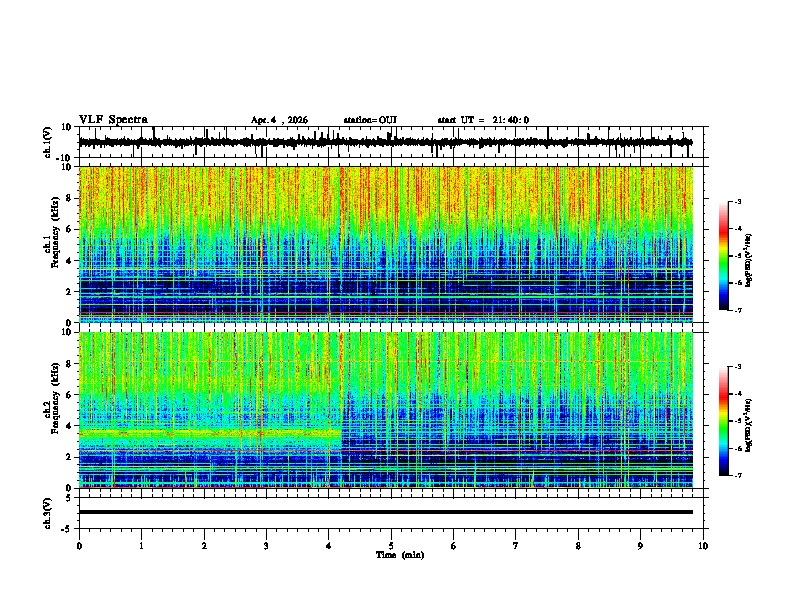Click time axis tick label "2"
Image resolution: width=792 pixels, height=612 pixels.
(x=204, y=546)
